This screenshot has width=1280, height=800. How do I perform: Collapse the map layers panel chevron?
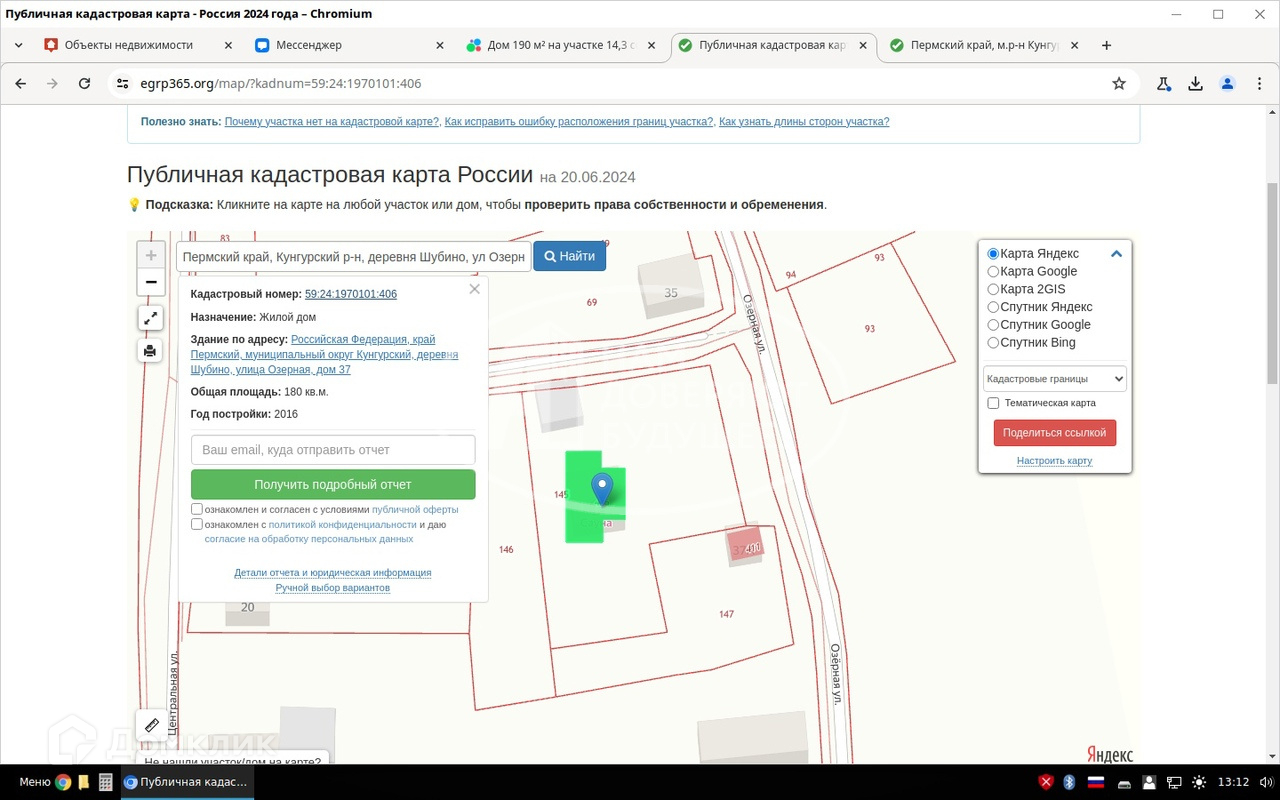point(1116,254)
